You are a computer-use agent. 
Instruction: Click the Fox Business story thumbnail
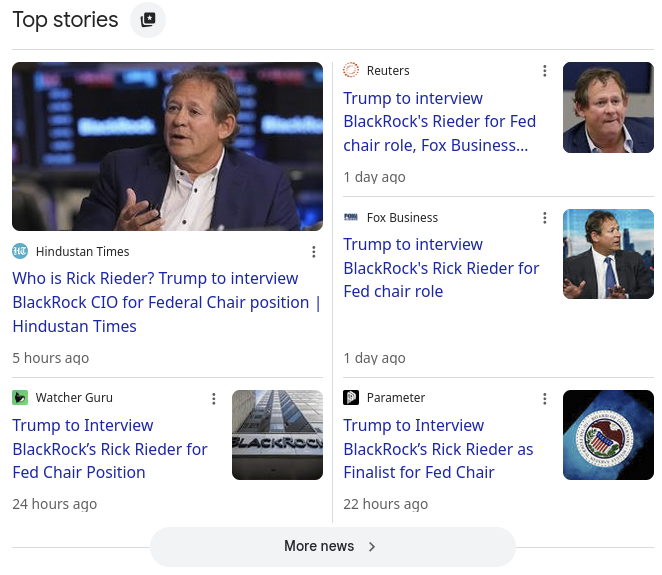[608, 254]
